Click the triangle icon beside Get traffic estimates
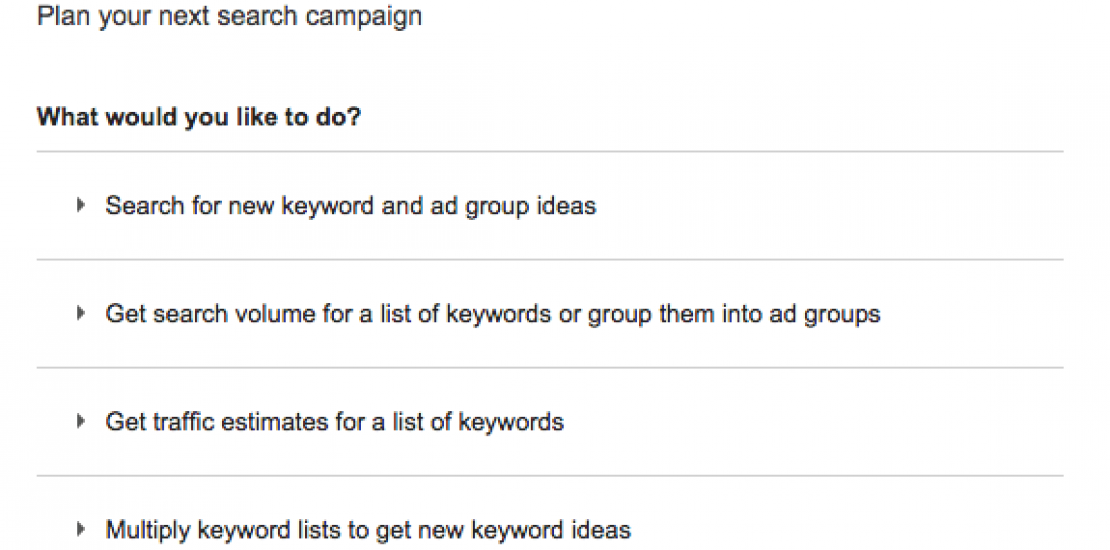The height and width of the screenshot is (550, 1110). point(81,422)
